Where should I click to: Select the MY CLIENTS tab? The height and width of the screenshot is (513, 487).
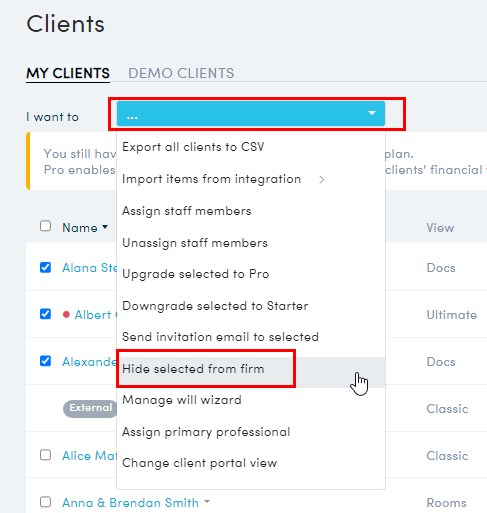point(68,73)
